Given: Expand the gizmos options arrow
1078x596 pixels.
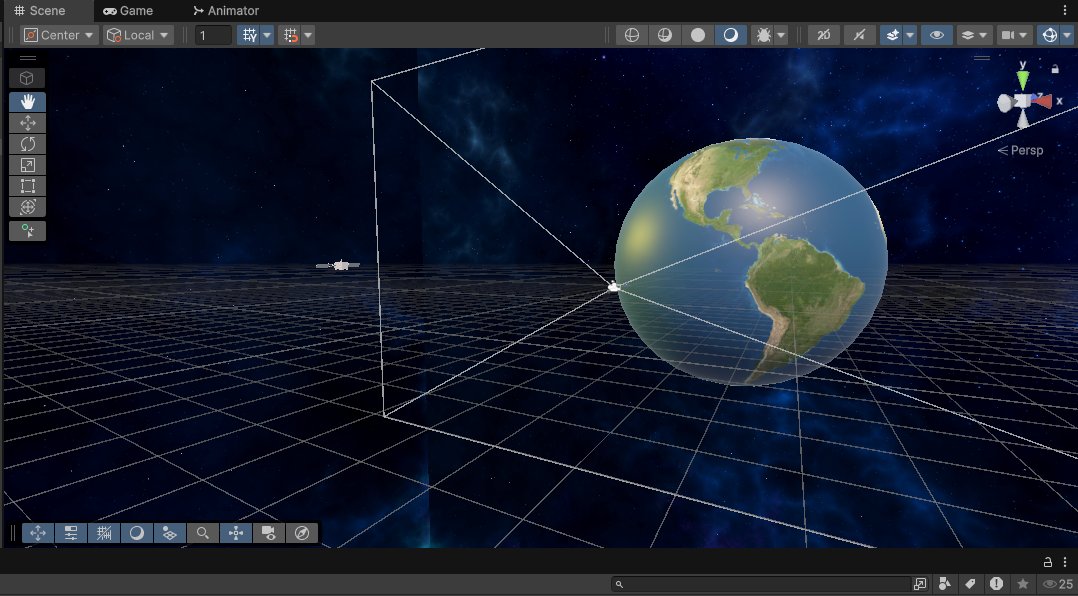Looking at the screenshot, I should [x=1067, y=35].
